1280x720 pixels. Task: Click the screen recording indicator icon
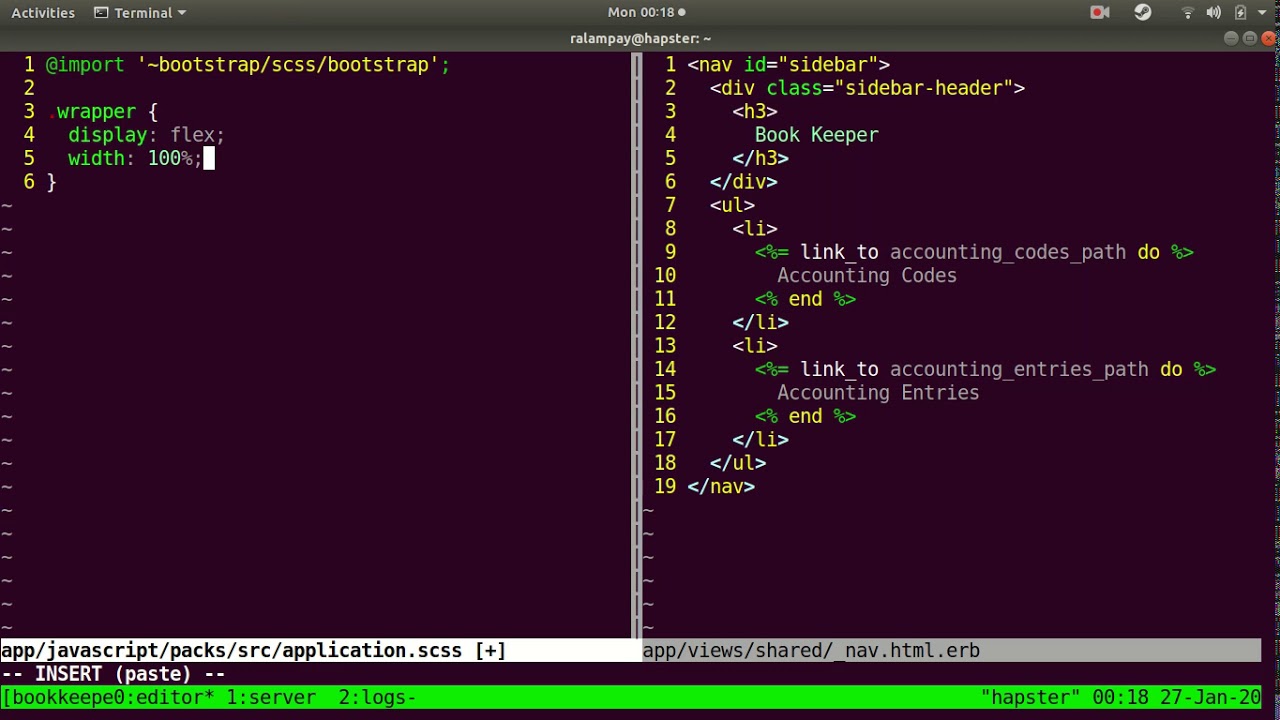(1100, 13)
